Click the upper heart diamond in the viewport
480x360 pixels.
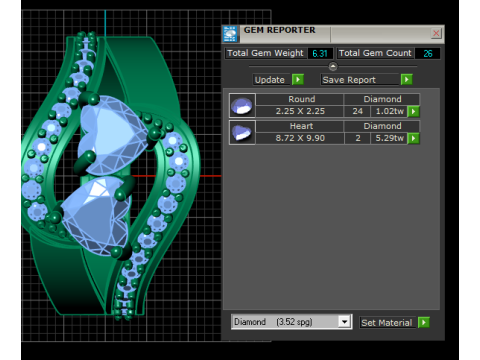(112, 135)
